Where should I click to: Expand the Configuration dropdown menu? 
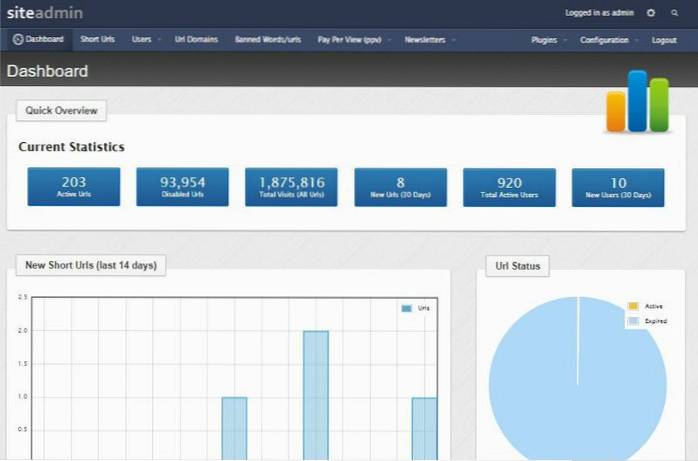coord(608,40)
